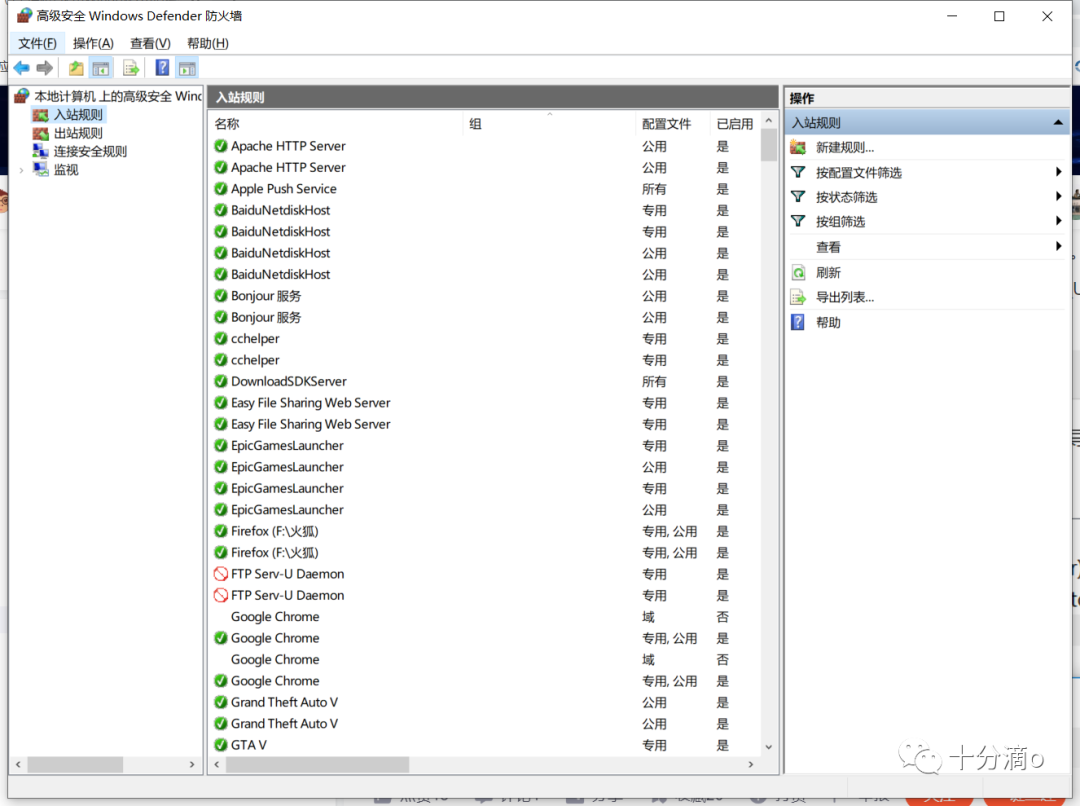Screen dimensions: 1080x806
Task: Click the rules list scroll-down arrow
Action: pos(769,747)
